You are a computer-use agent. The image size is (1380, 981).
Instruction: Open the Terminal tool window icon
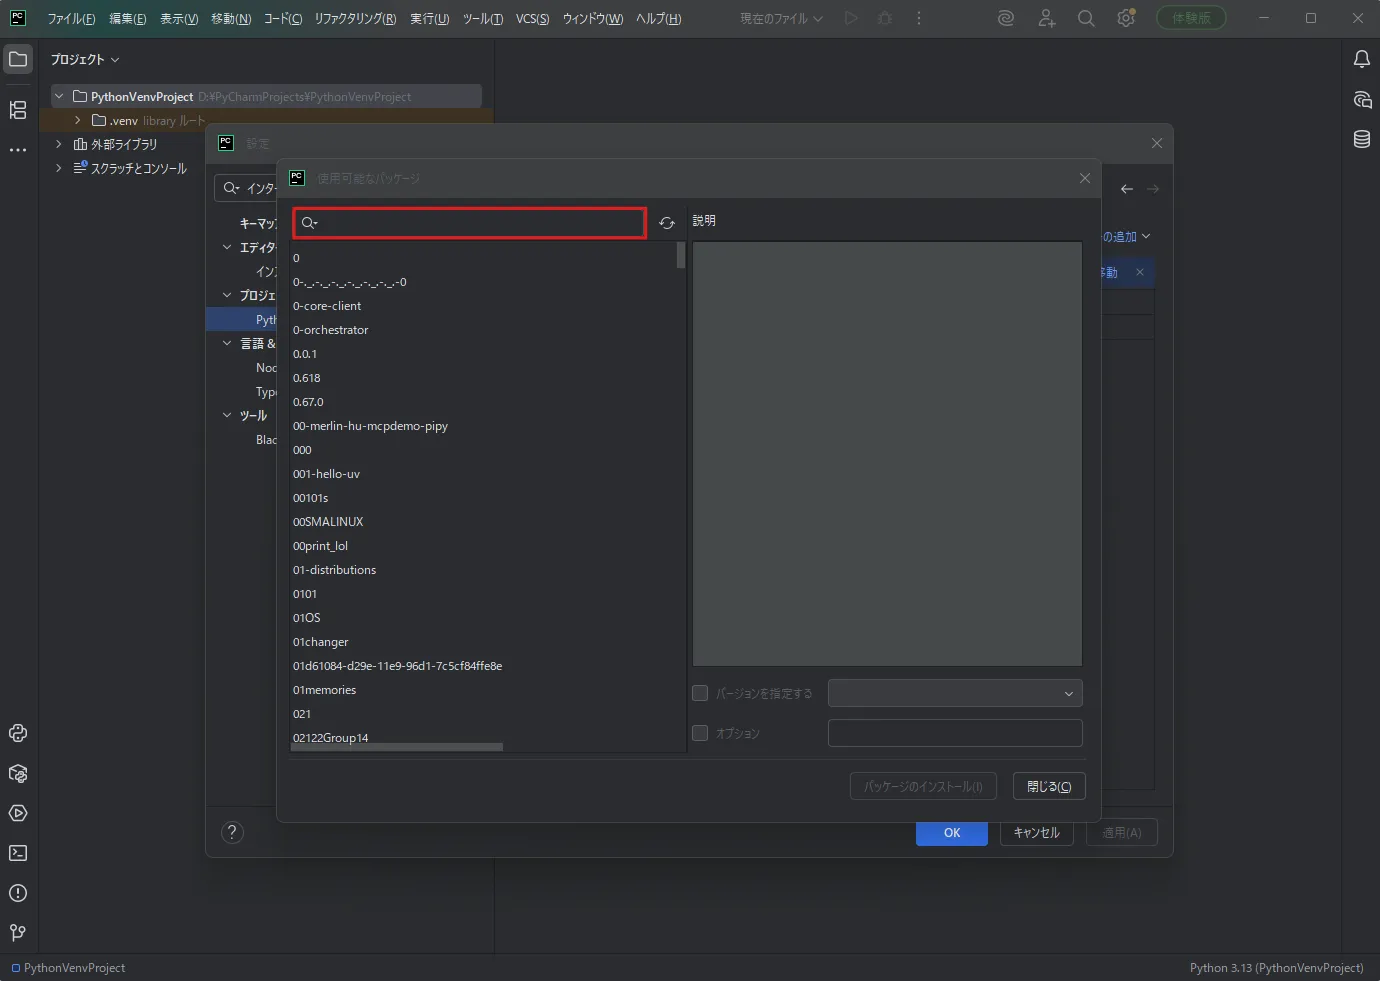click(x=18, y=853)
